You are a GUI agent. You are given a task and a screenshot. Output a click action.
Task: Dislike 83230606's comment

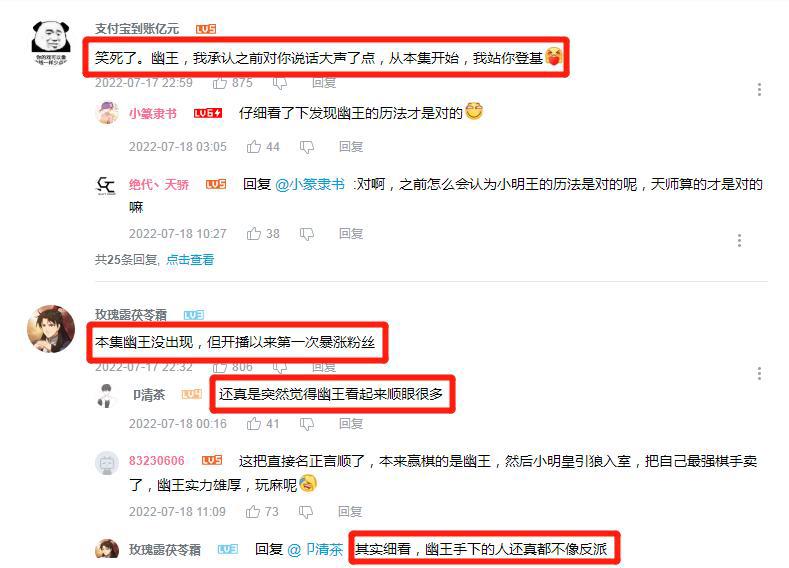[x=306, y=512]
